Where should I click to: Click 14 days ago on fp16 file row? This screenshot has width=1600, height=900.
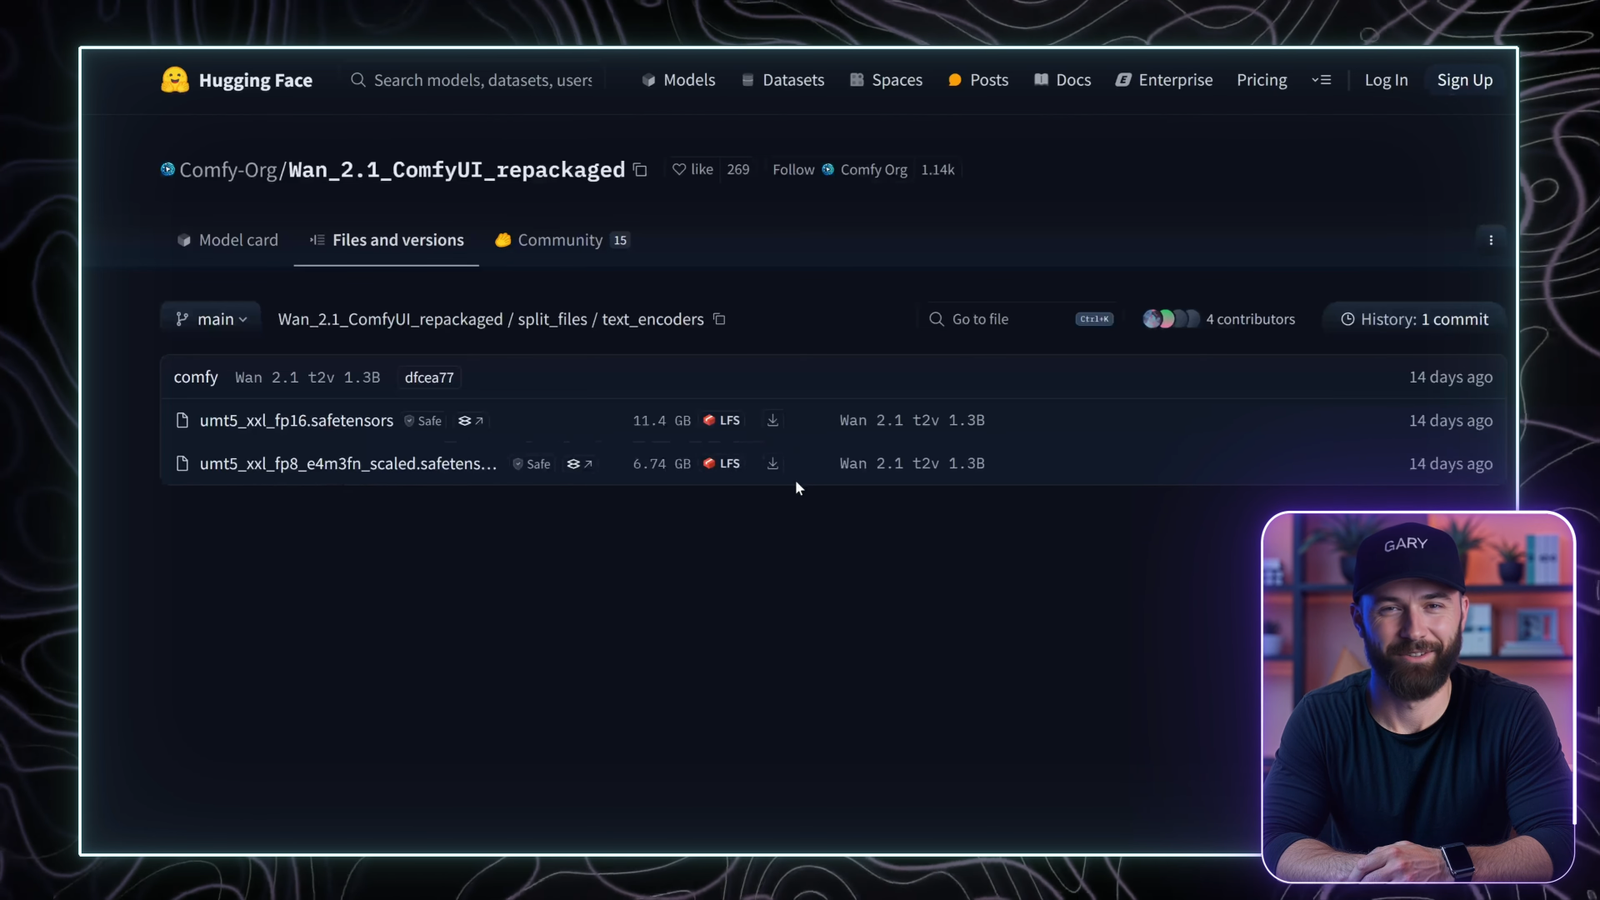tap(1450, 420)
